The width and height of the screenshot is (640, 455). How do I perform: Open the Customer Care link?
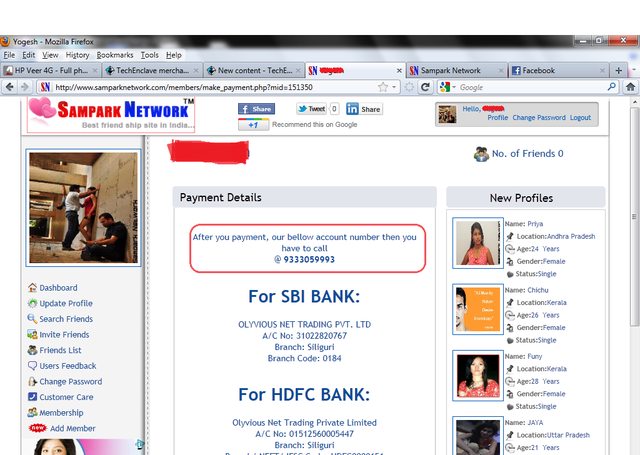point(66,397)
